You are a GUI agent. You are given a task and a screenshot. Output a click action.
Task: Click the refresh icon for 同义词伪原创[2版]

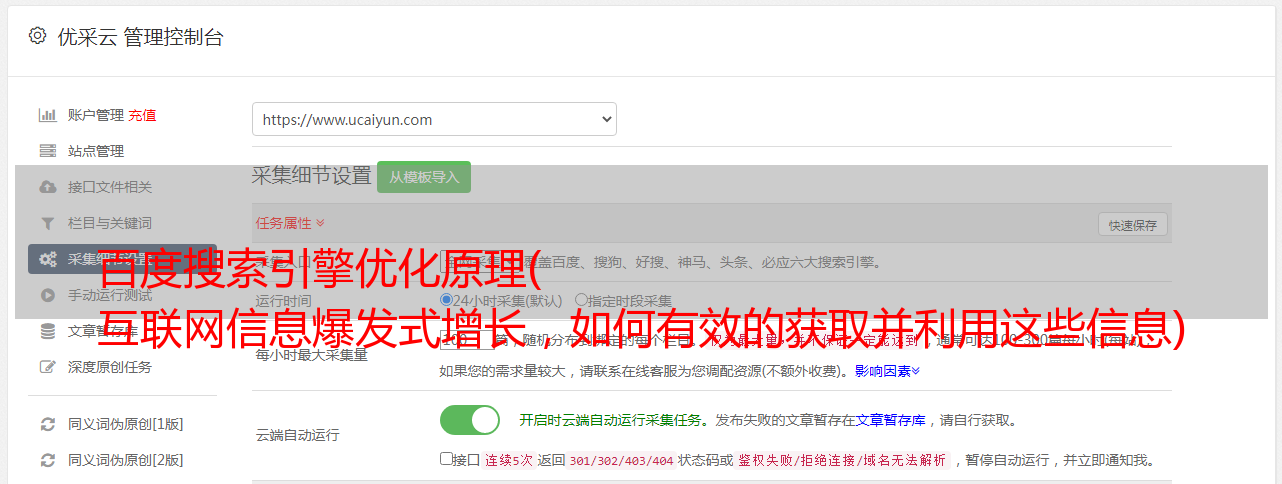tap(47, 460)
